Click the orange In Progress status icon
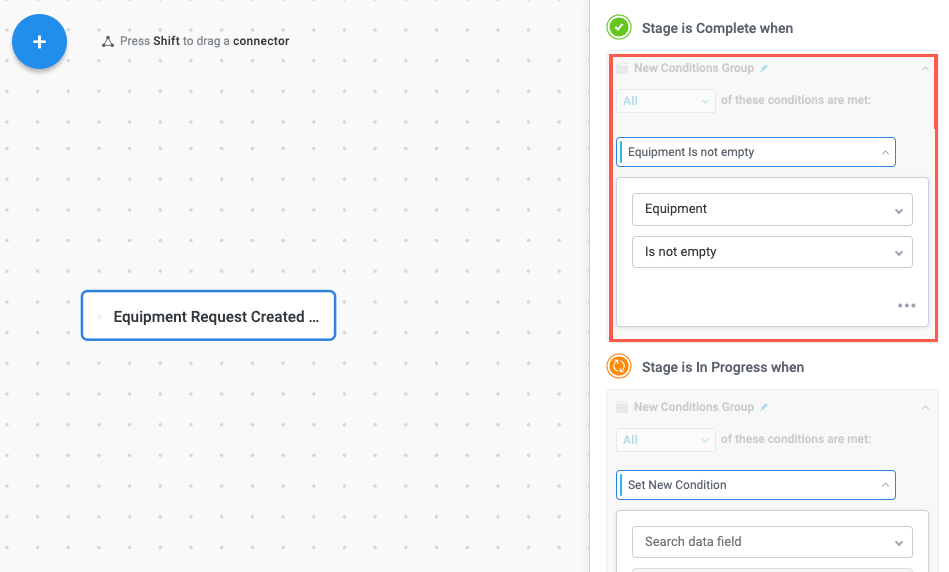The image size is (949, 572). point(619,367)
